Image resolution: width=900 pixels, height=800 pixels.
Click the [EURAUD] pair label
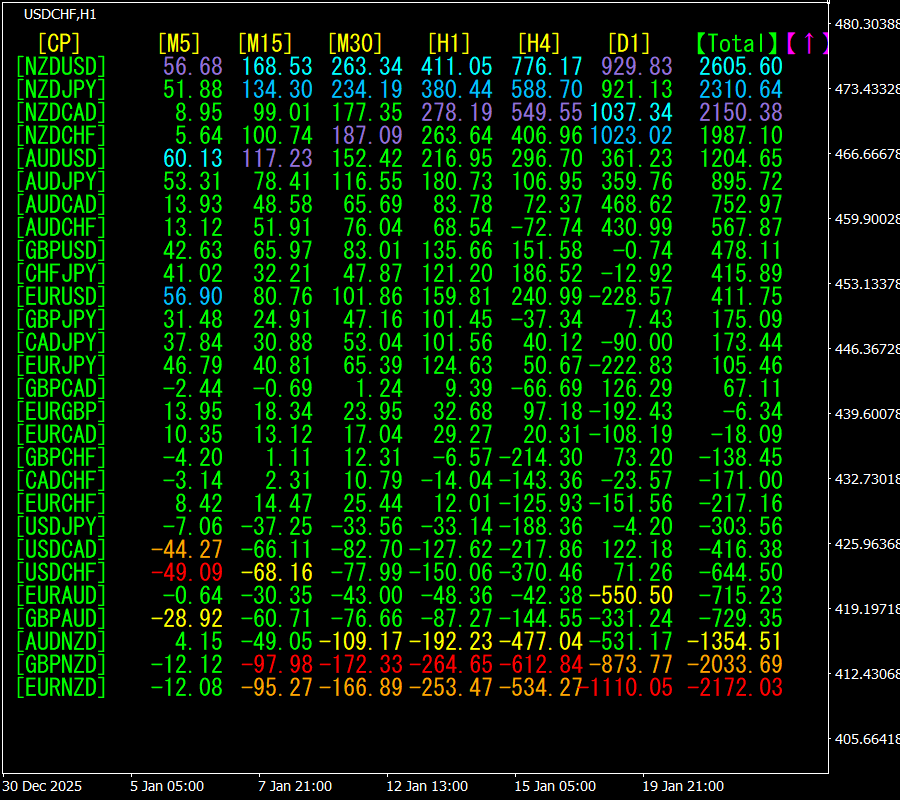coord(61,595)
